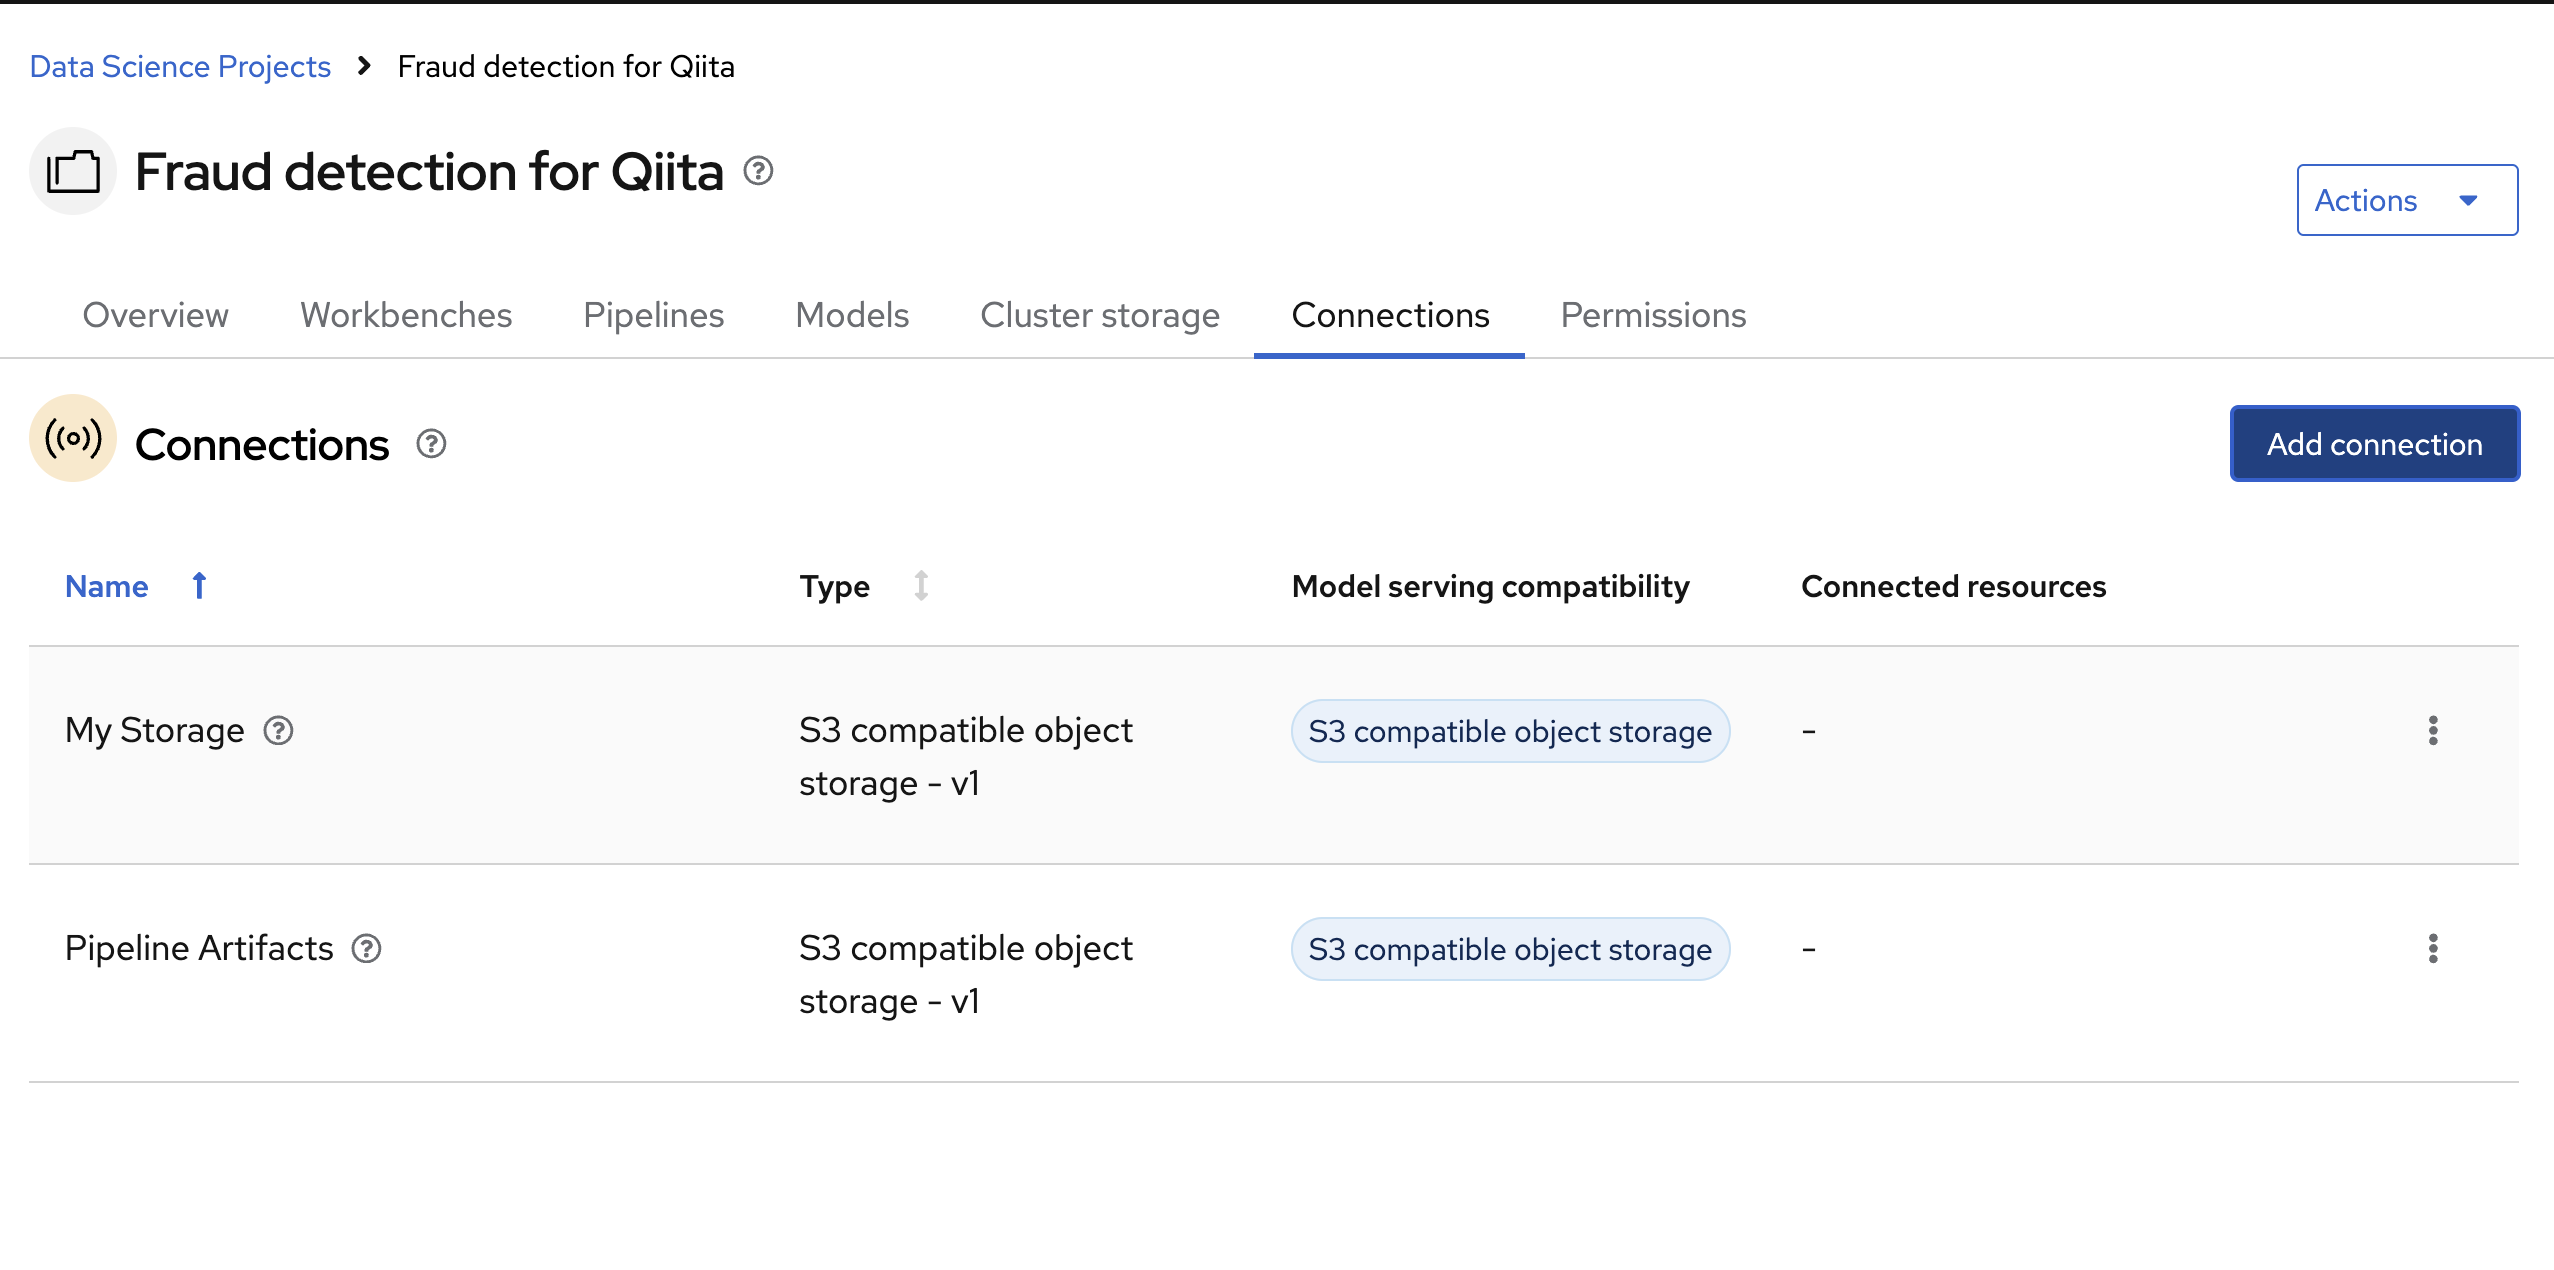The height and width of the screenshot is (1270, 2554).
Task: Follow the Data Science Projects breadcrumb link
Action: (x=180, y=67)
